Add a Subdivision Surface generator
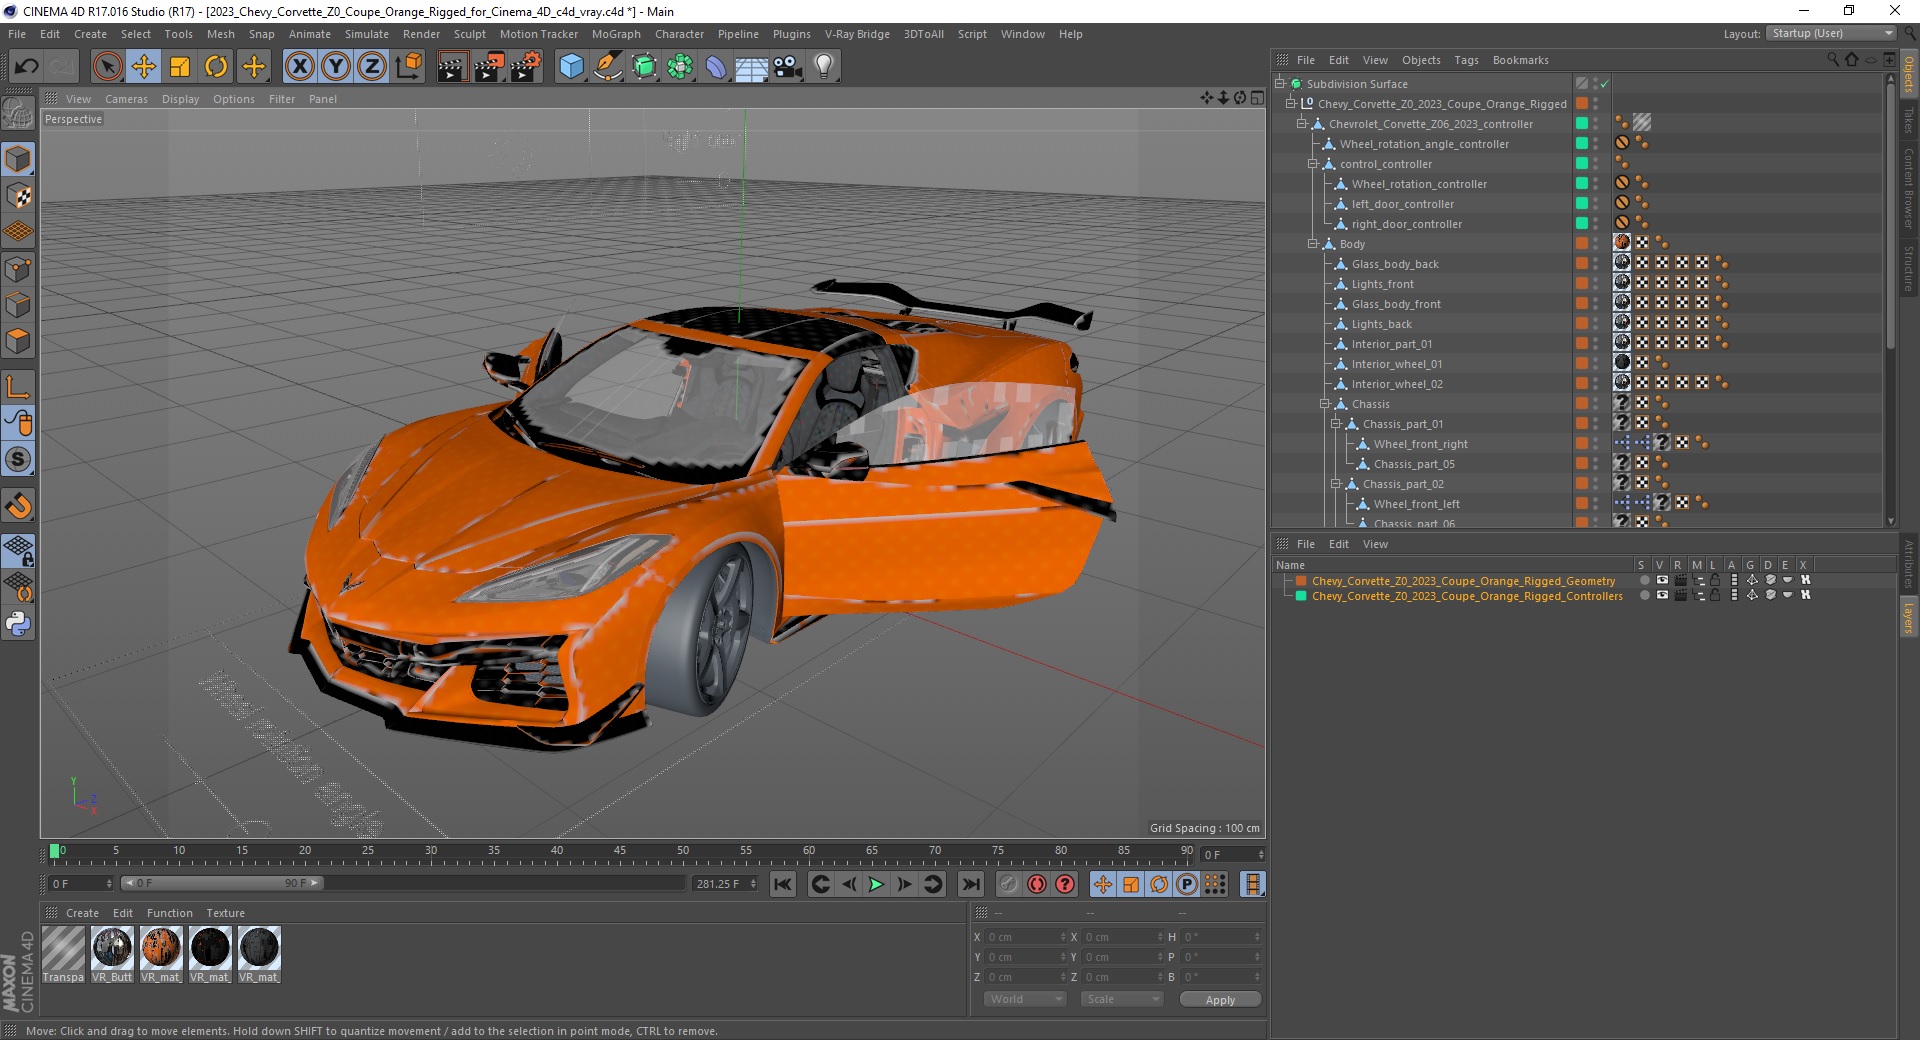This screenshot has width=1920, height=1040. point(644,67)
